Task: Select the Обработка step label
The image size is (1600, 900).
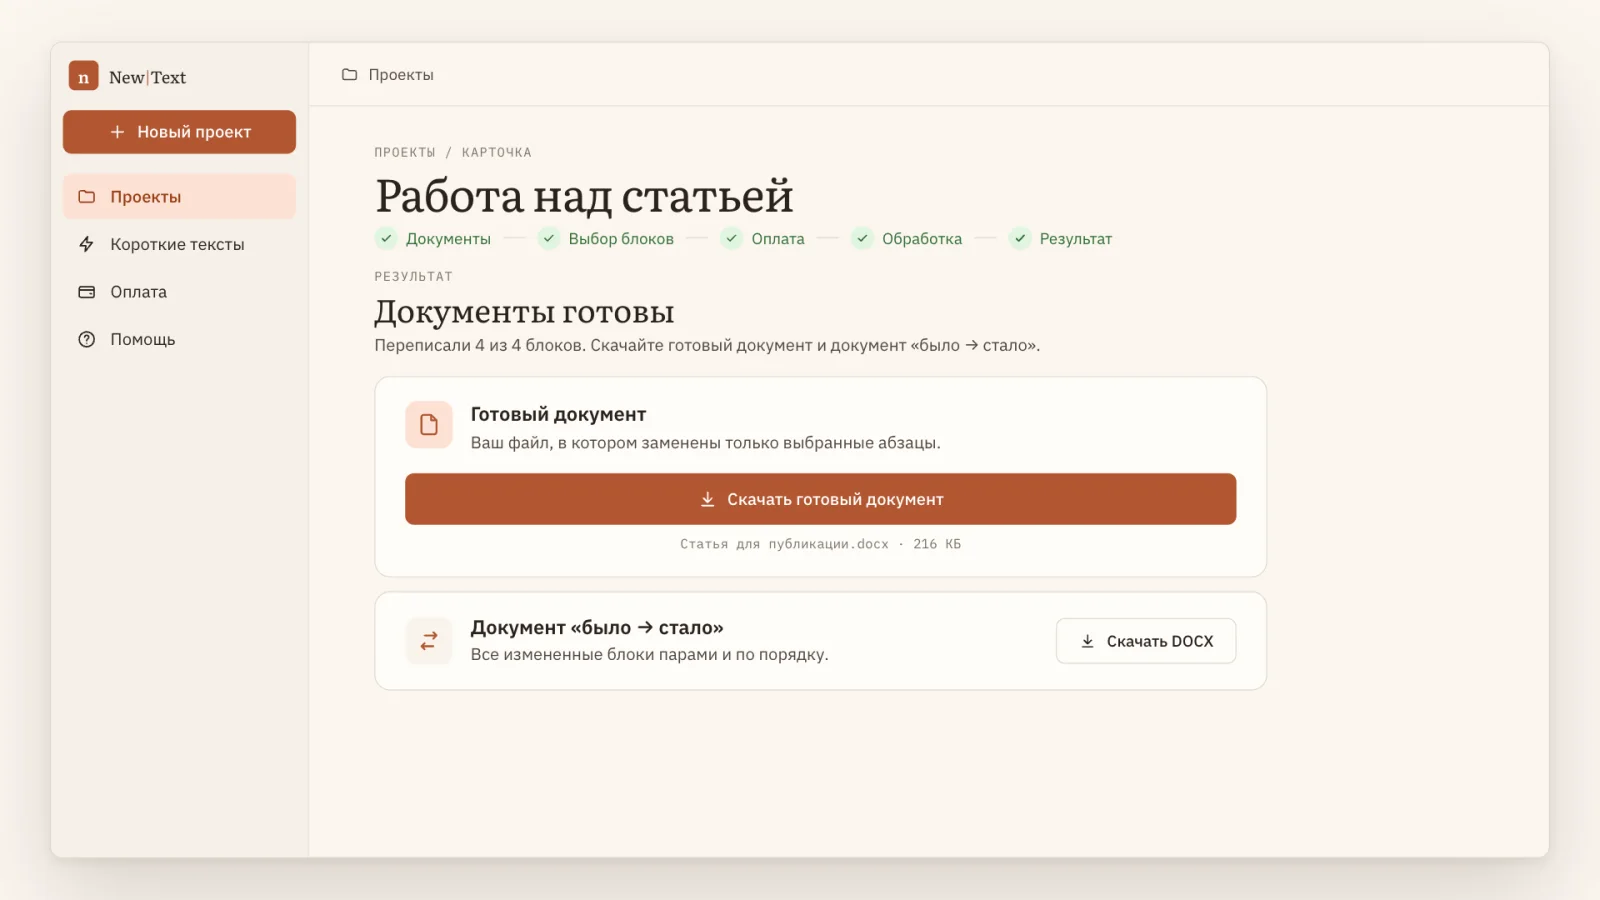Action: click(922, 239)
